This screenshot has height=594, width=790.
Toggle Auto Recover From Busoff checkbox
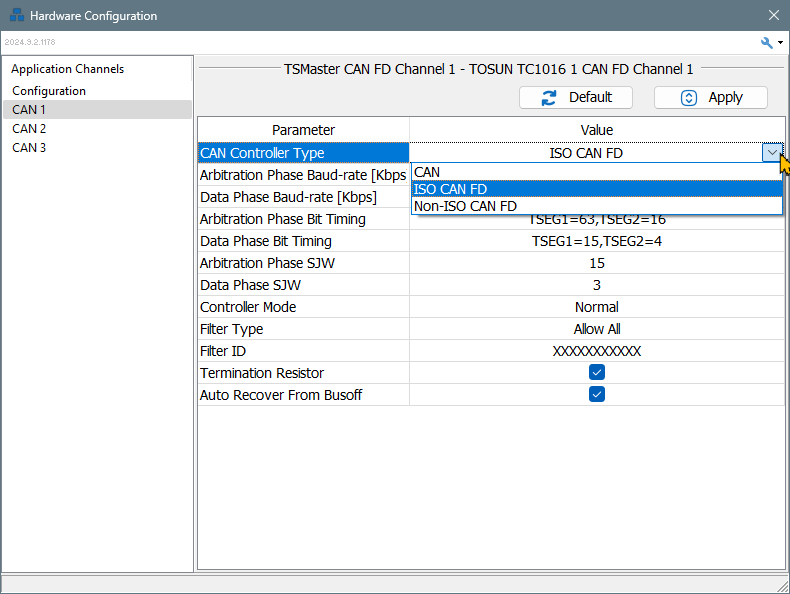click(597, 394)
